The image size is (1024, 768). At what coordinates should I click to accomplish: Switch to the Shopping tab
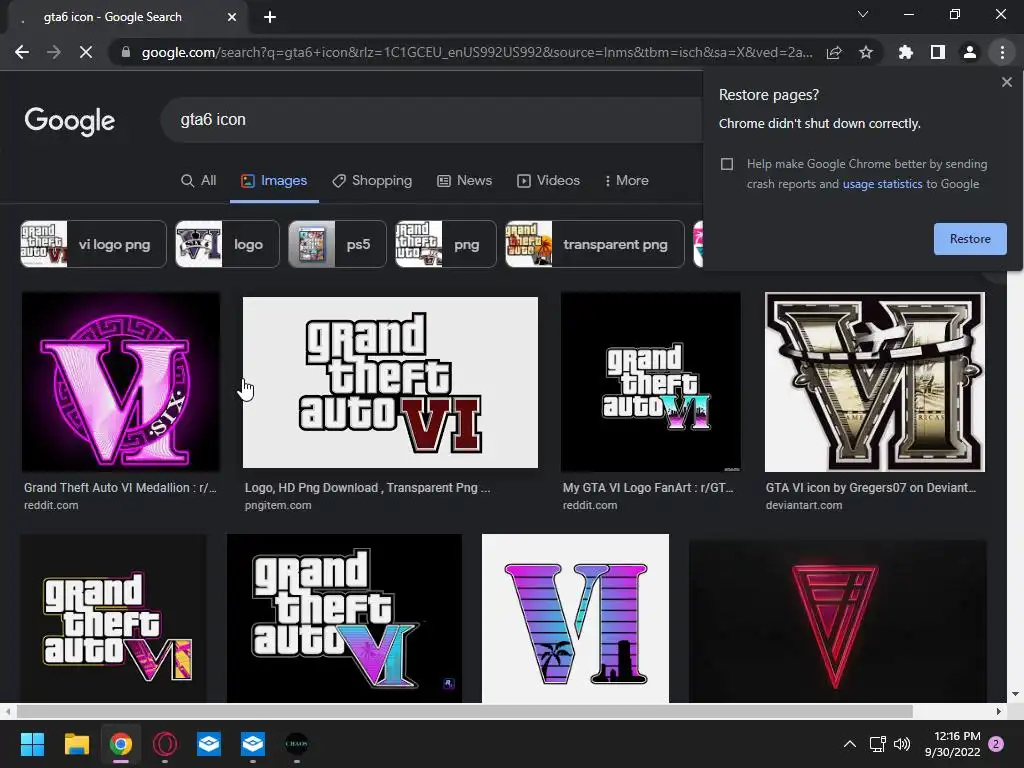coord(372,181)
